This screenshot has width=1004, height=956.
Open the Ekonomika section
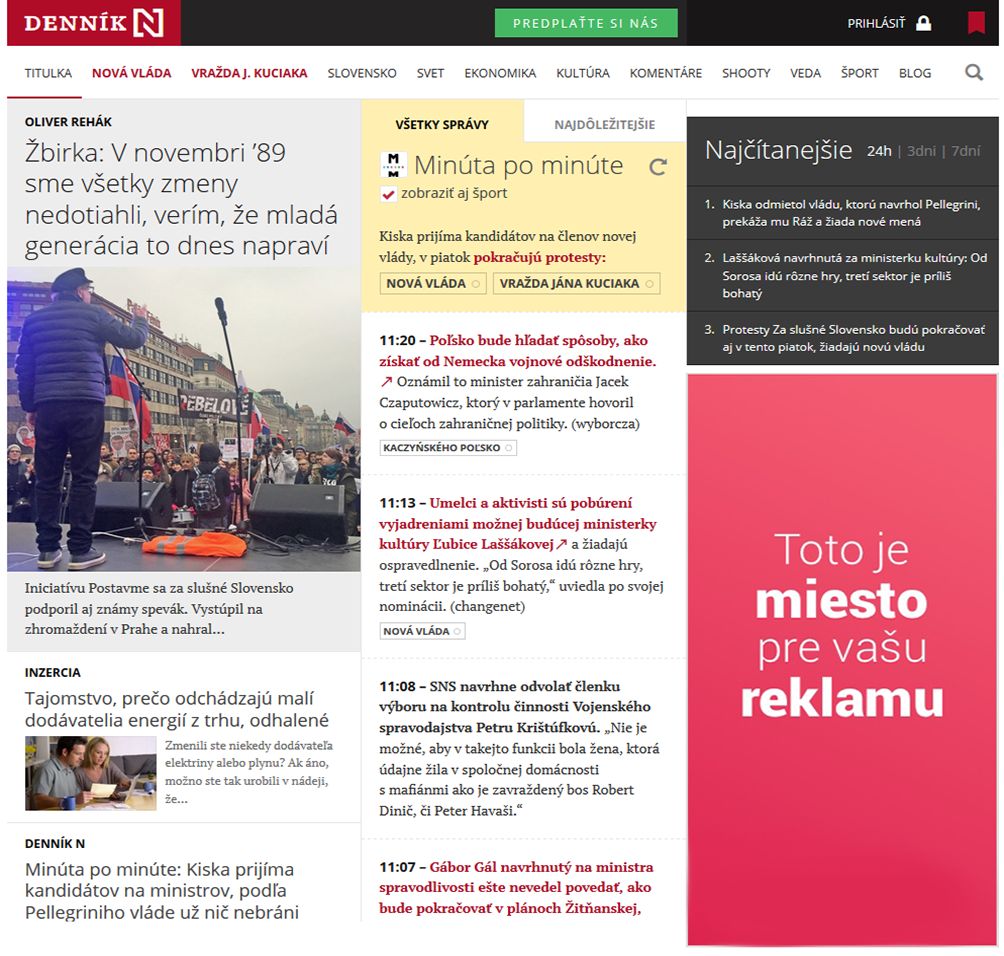point(500,73)
